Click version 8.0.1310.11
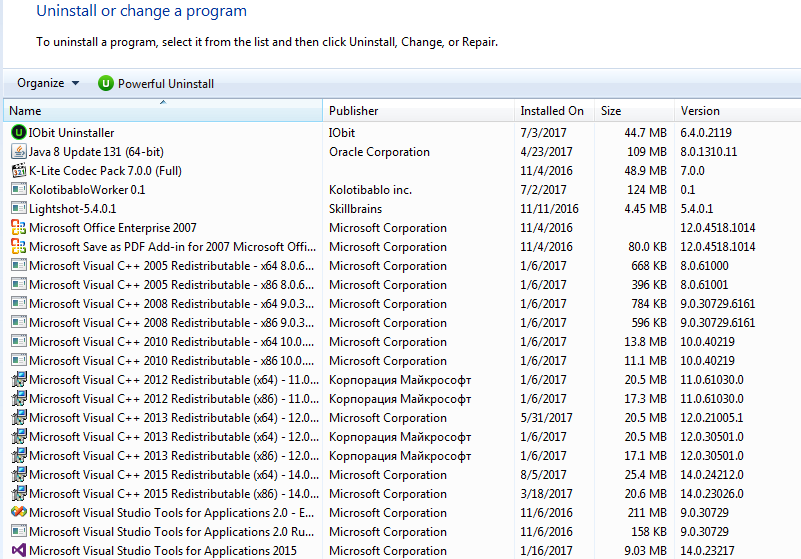Image resolution: width=801 pixels, height=559 pixels. click(709, 152)
